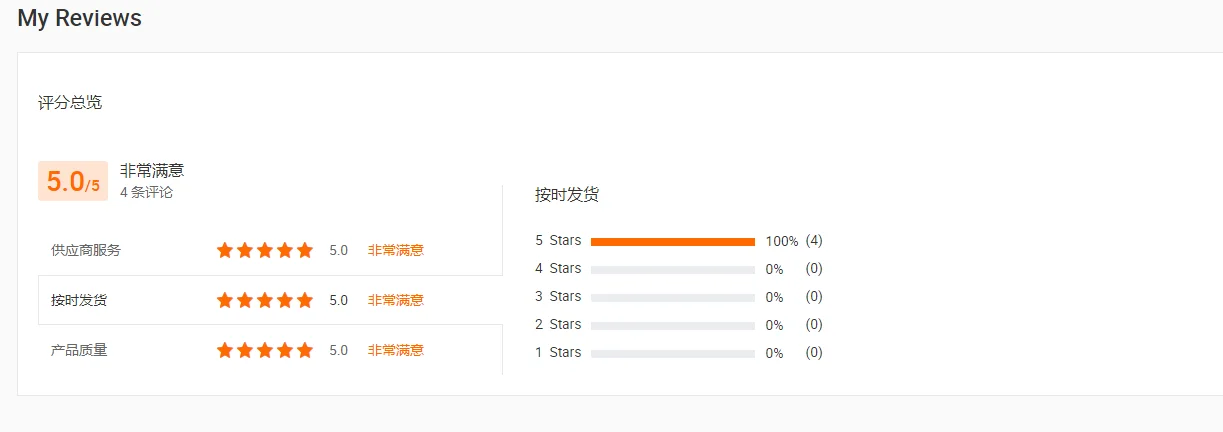Click the star icons next to 按时发货

pos(265,300)
